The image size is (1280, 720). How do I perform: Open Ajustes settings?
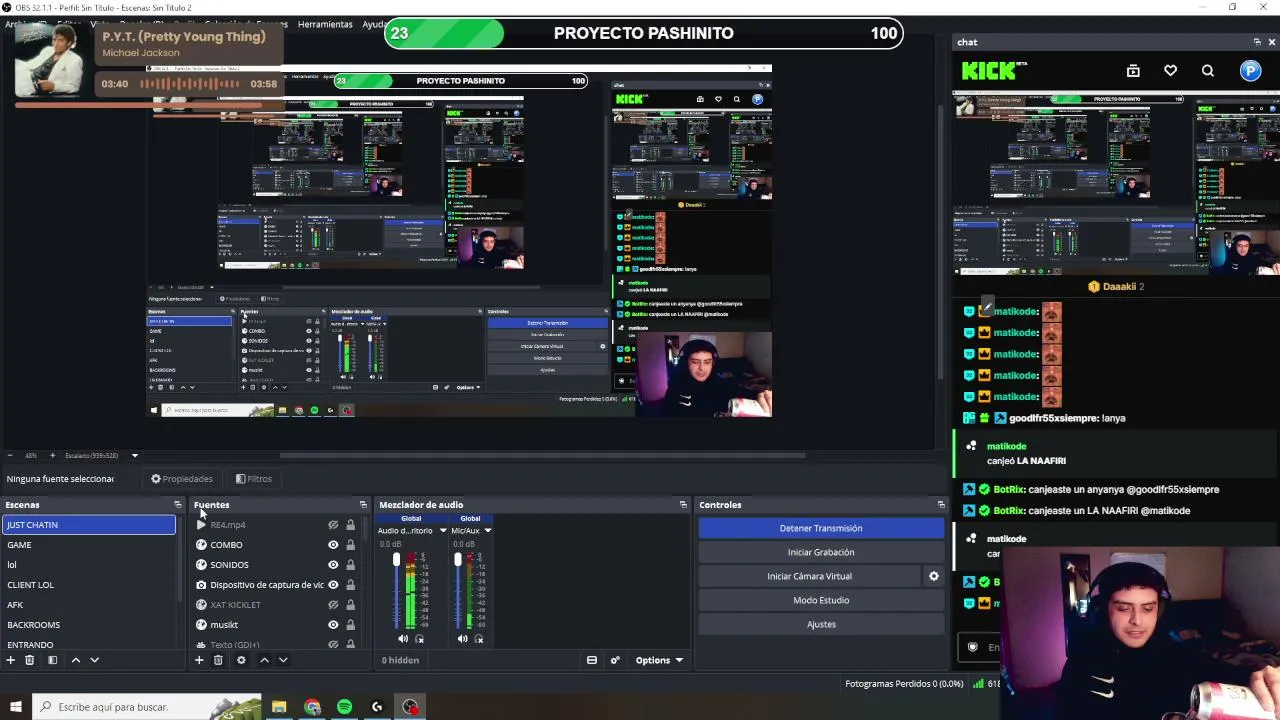(x=821, y=624)
